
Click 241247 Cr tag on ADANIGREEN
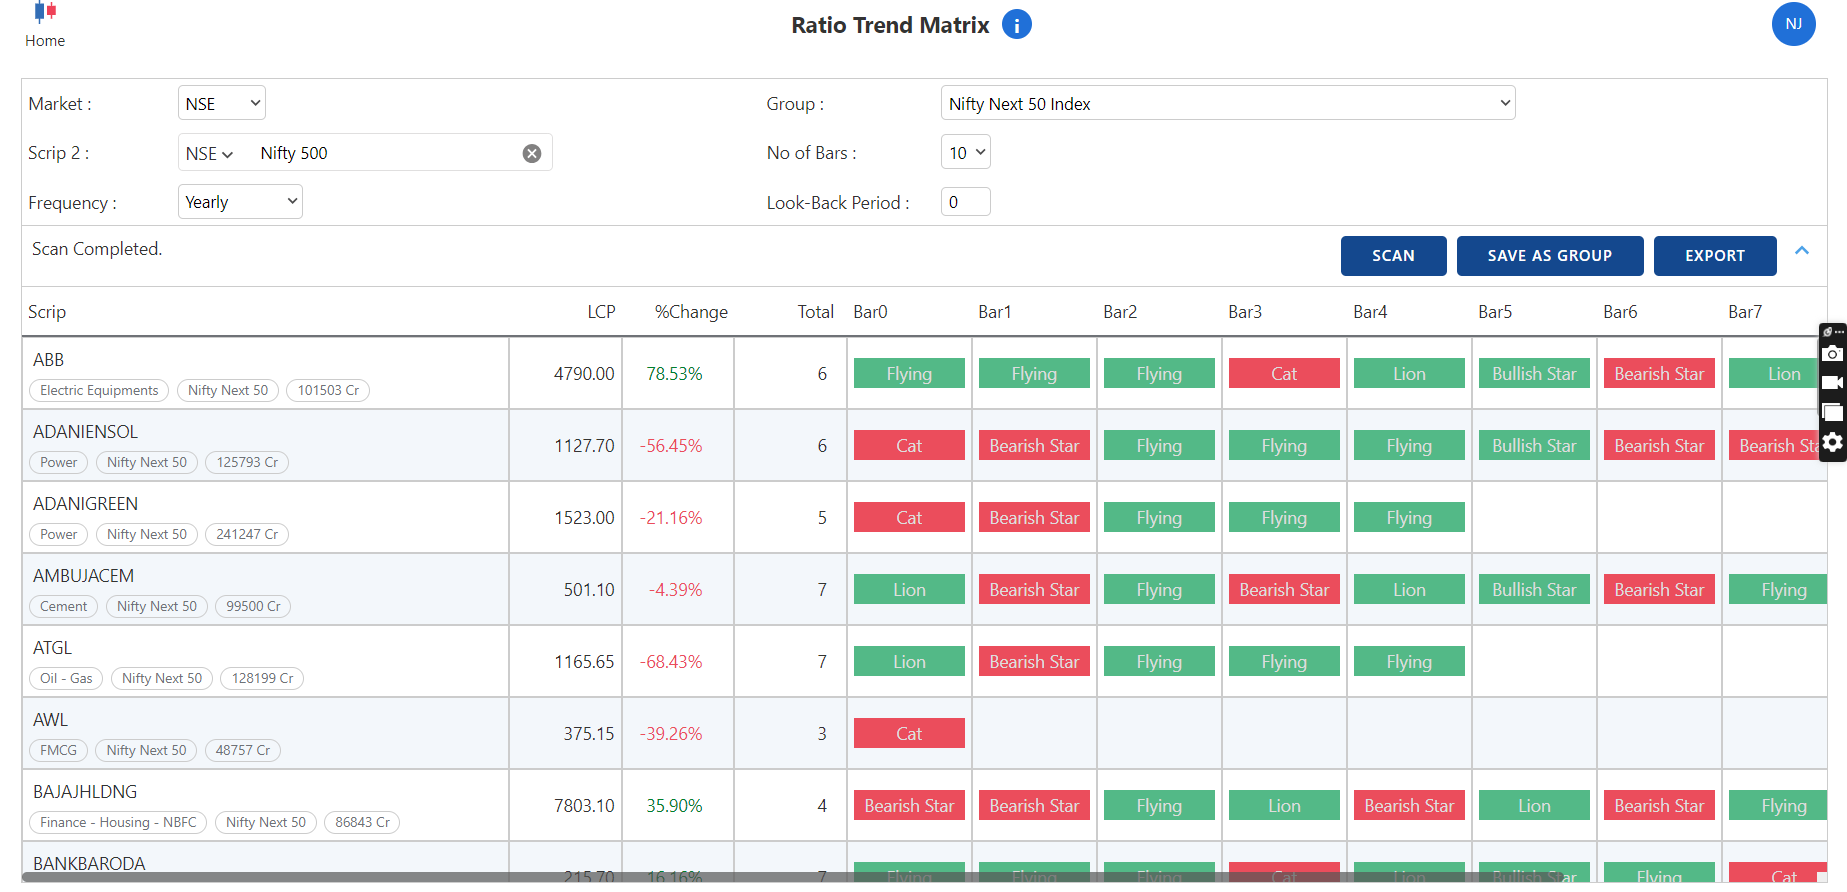click(x=247, y=534)
